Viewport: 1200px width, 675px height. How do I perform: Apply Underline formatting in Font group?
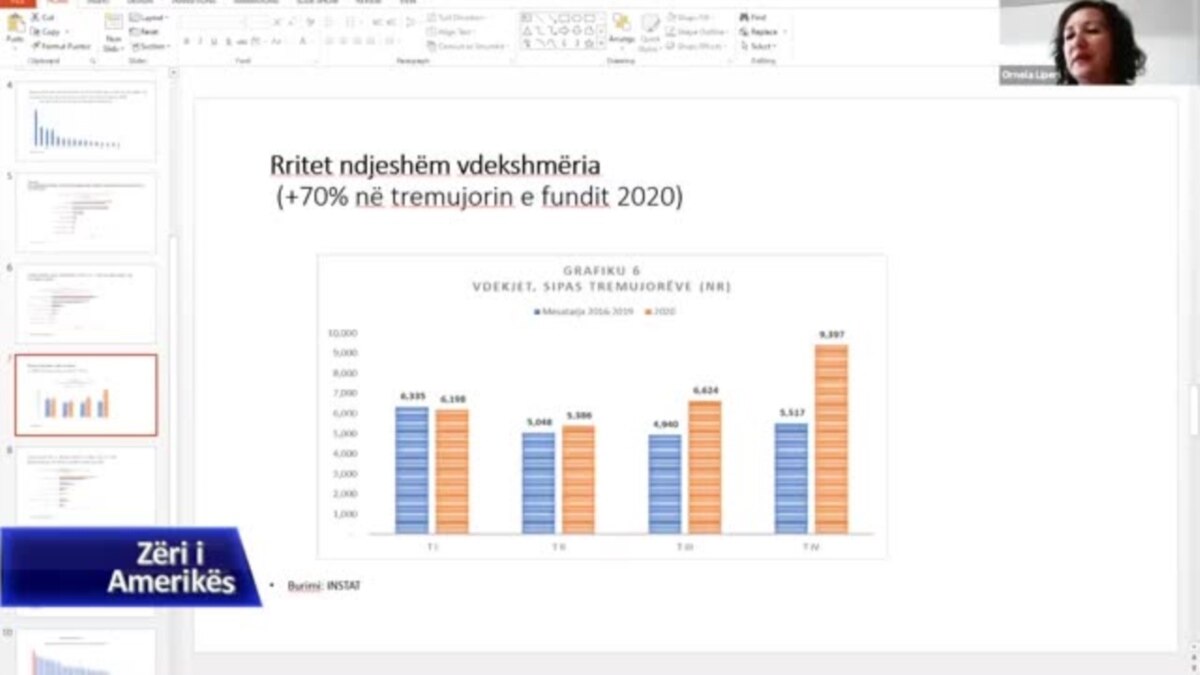[x=214, y=41]
